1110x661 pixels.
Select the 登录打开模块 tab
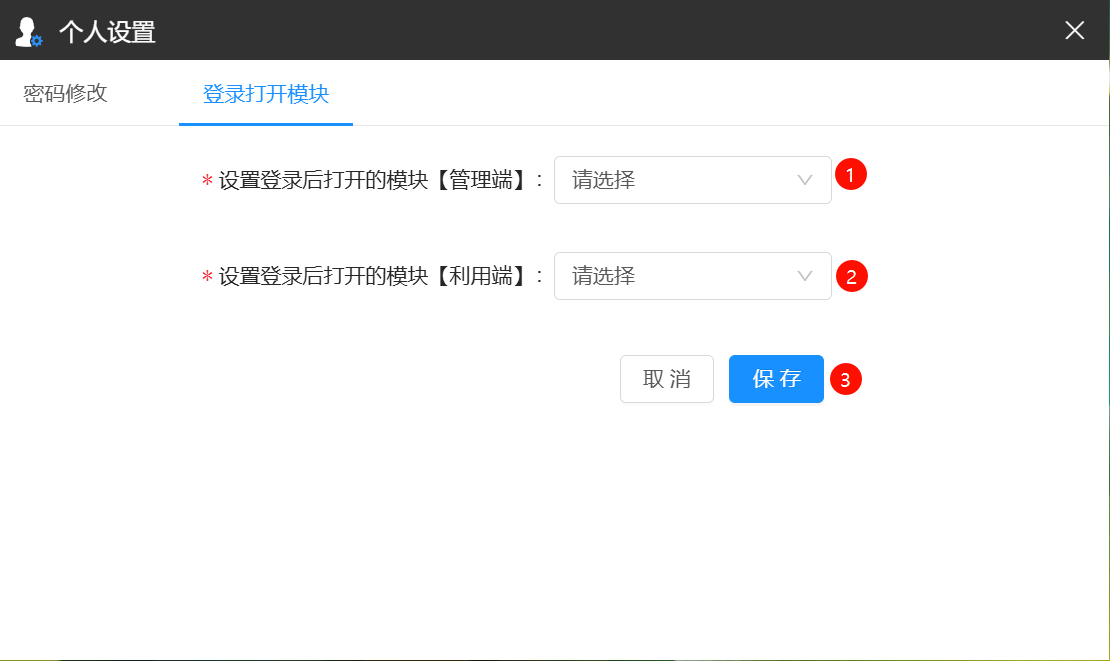point(266,94)
